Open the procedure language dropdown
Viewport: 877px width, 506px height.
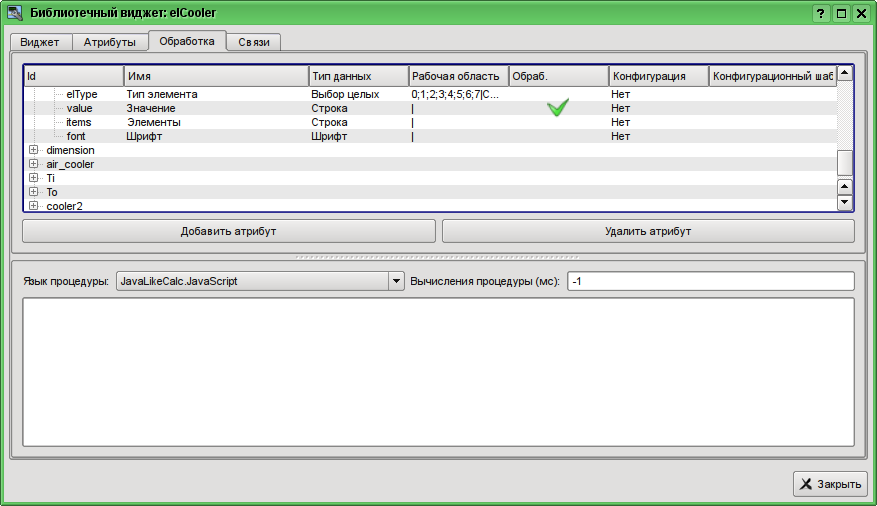394,281
